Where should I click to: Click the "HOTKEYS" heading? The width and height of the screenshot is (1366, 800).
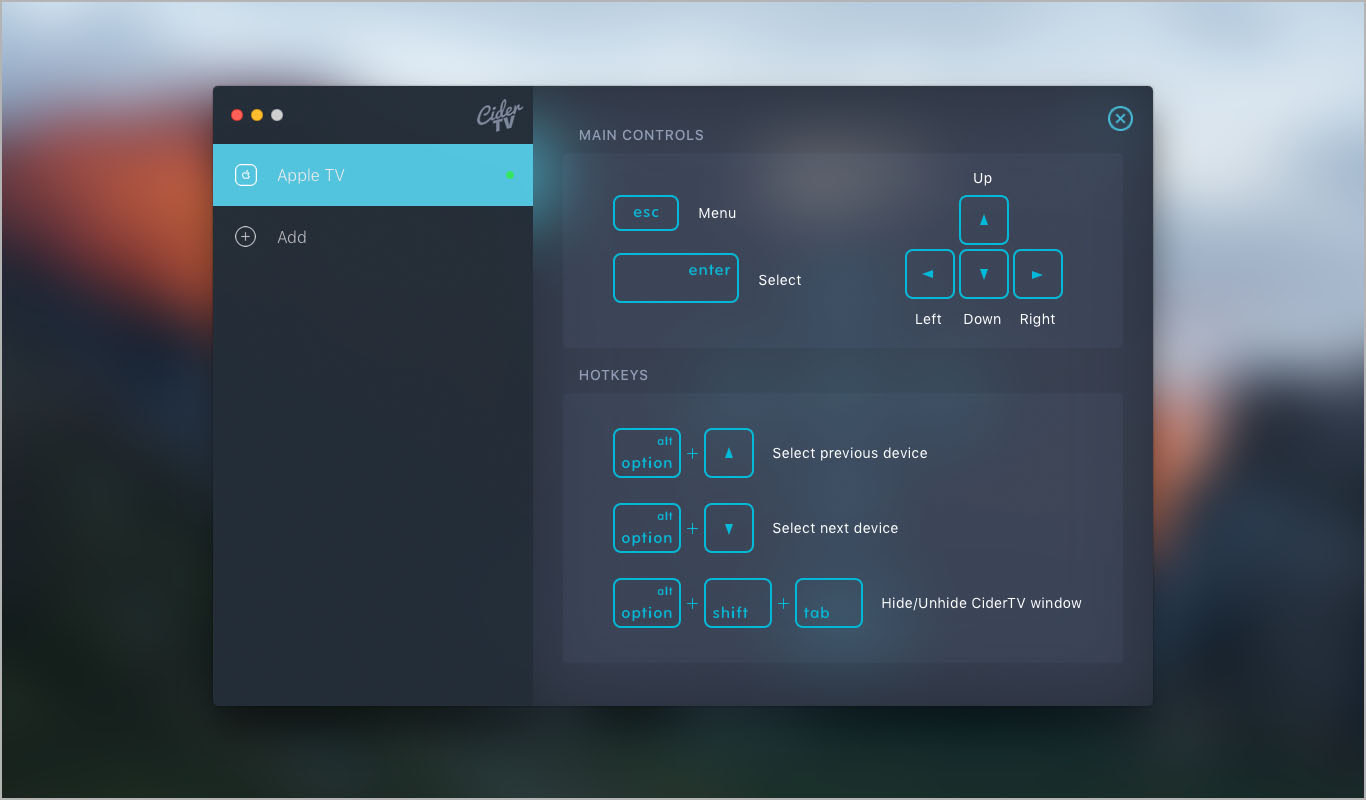(614, 375)
